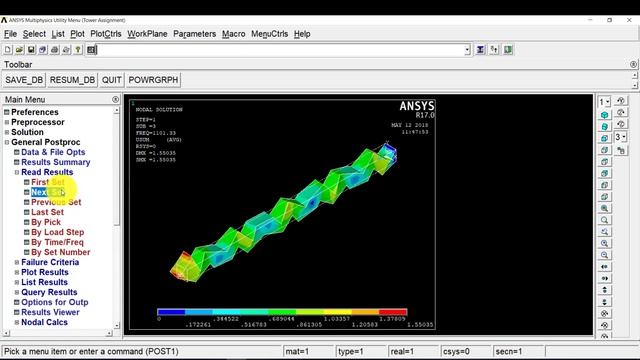Expand the Plot Results node
640x360 pixels.
point(17,272)
